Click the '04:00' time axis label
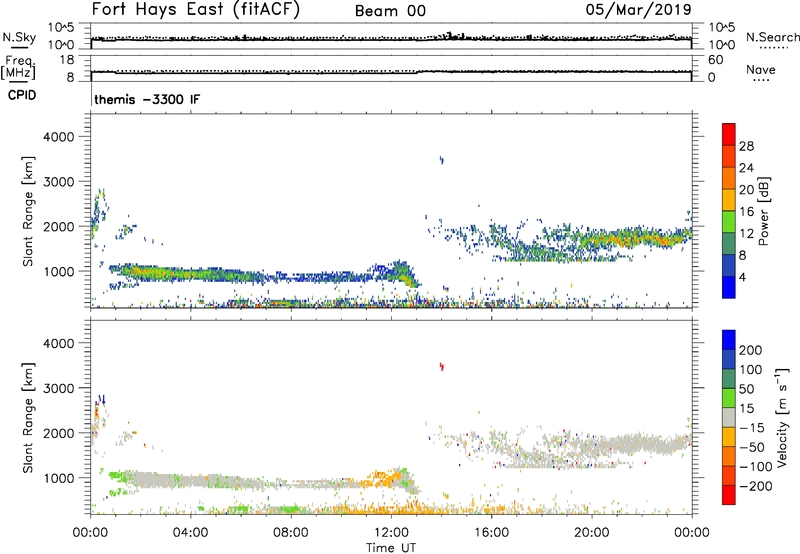Screen dimensions: 800x554 point(190,533)
